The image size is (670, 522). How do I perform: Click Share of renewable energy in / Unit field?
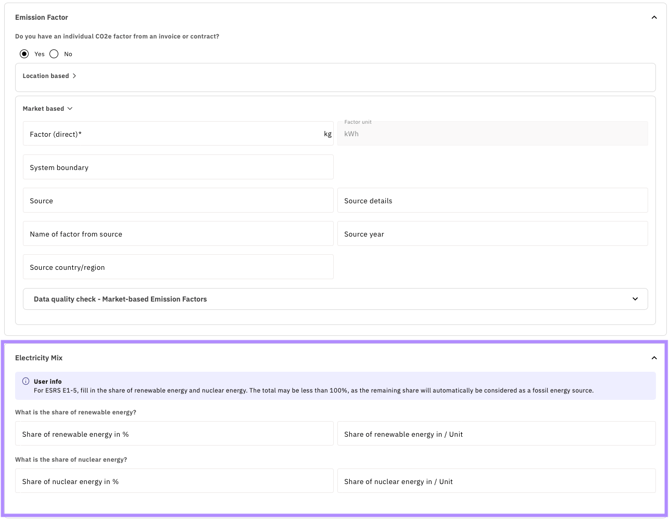coord(497,434)
